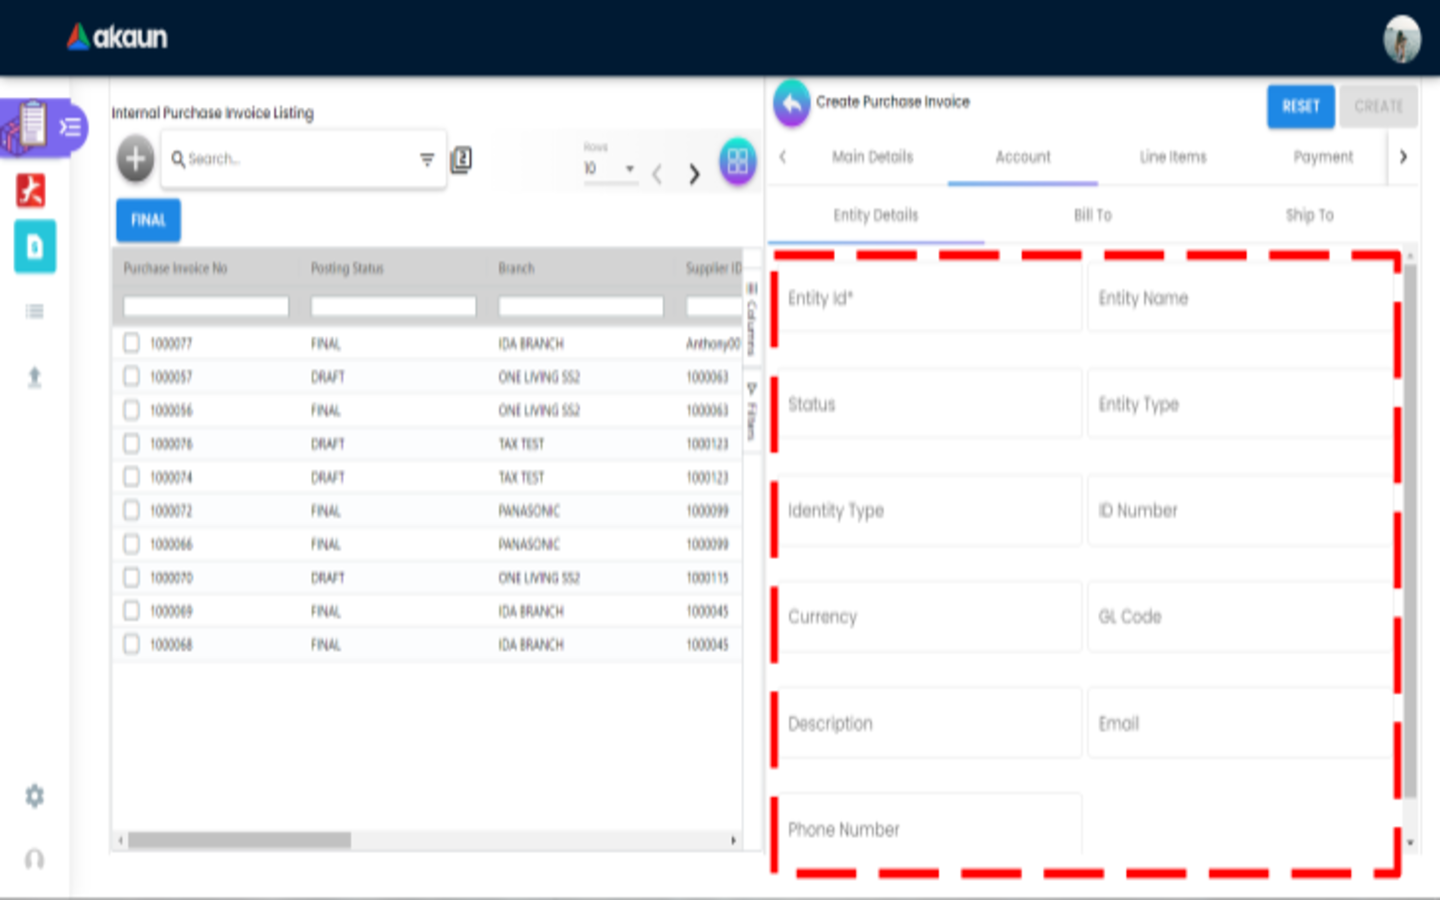The width and height of the screenshot is (1440, 900).
Task: Open the rows per page dropdown
Action: point(610,168)
